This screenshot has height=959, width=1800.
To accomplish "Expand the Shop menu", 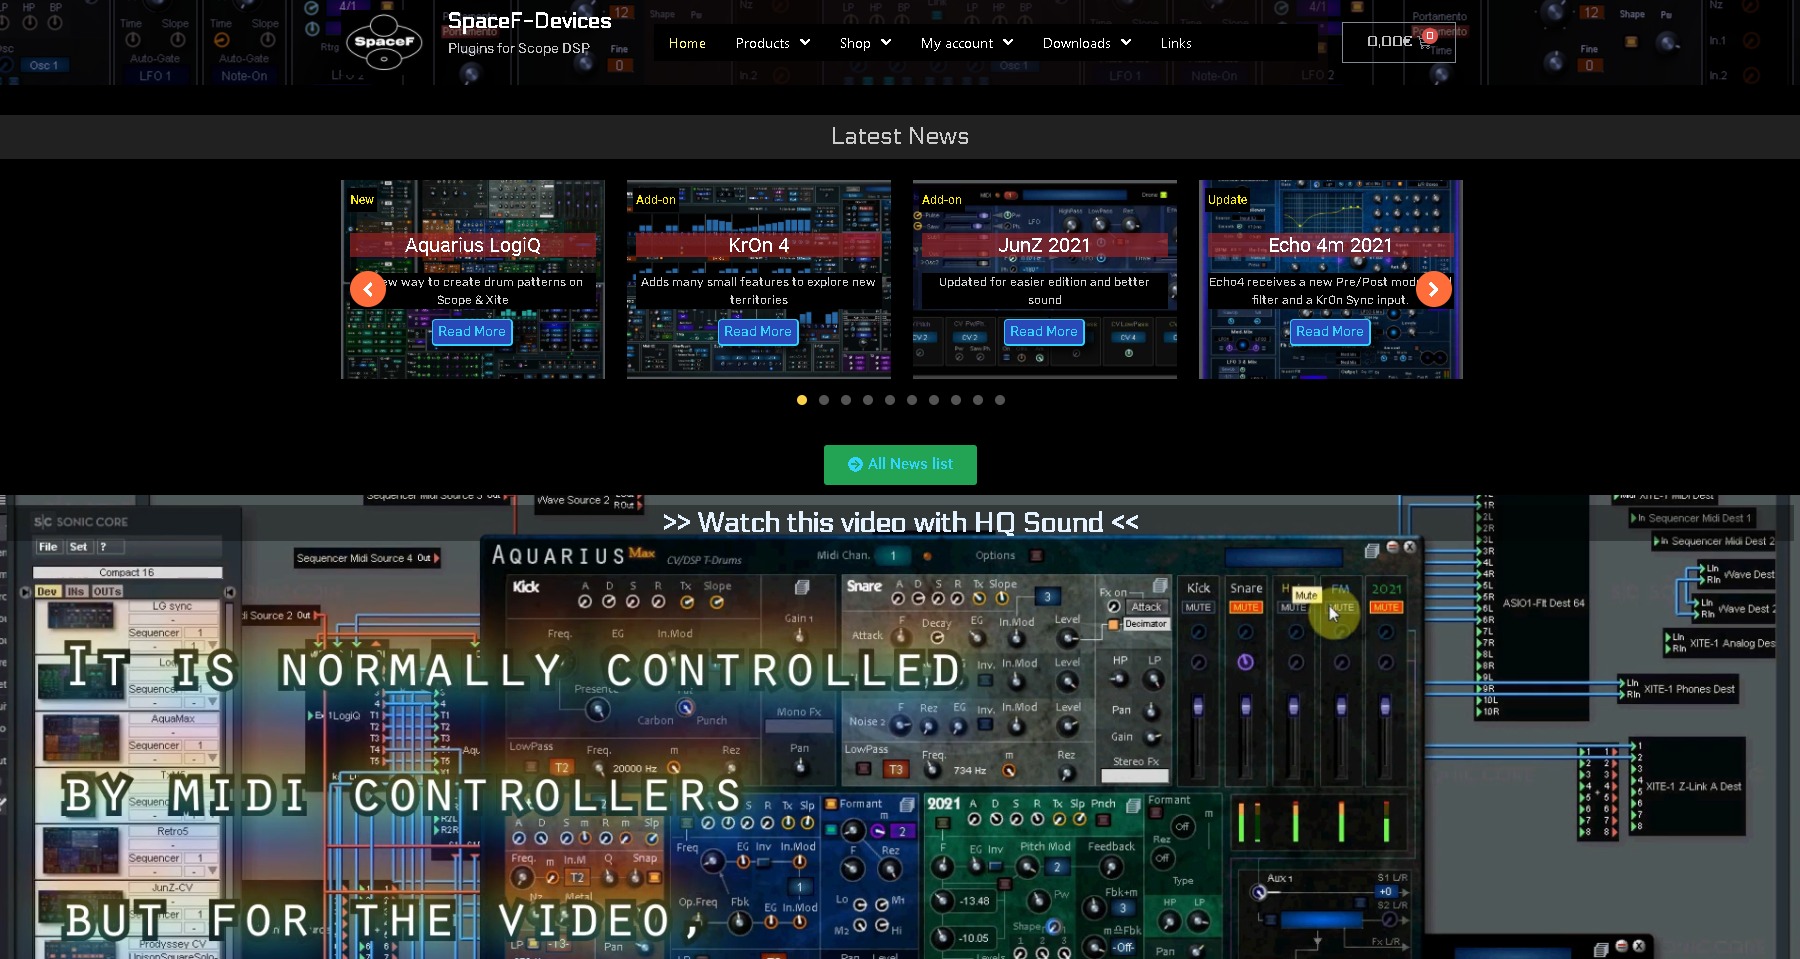I will tap(865, 43).
